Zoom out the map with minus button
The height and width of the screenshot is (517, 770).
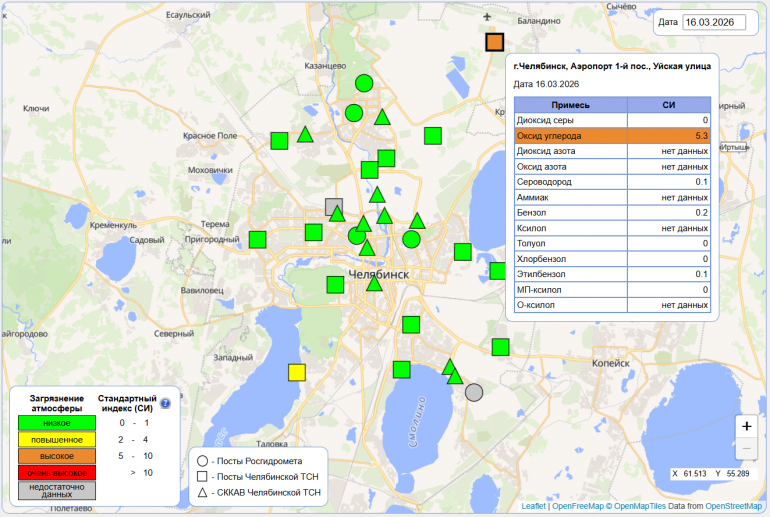746,449
